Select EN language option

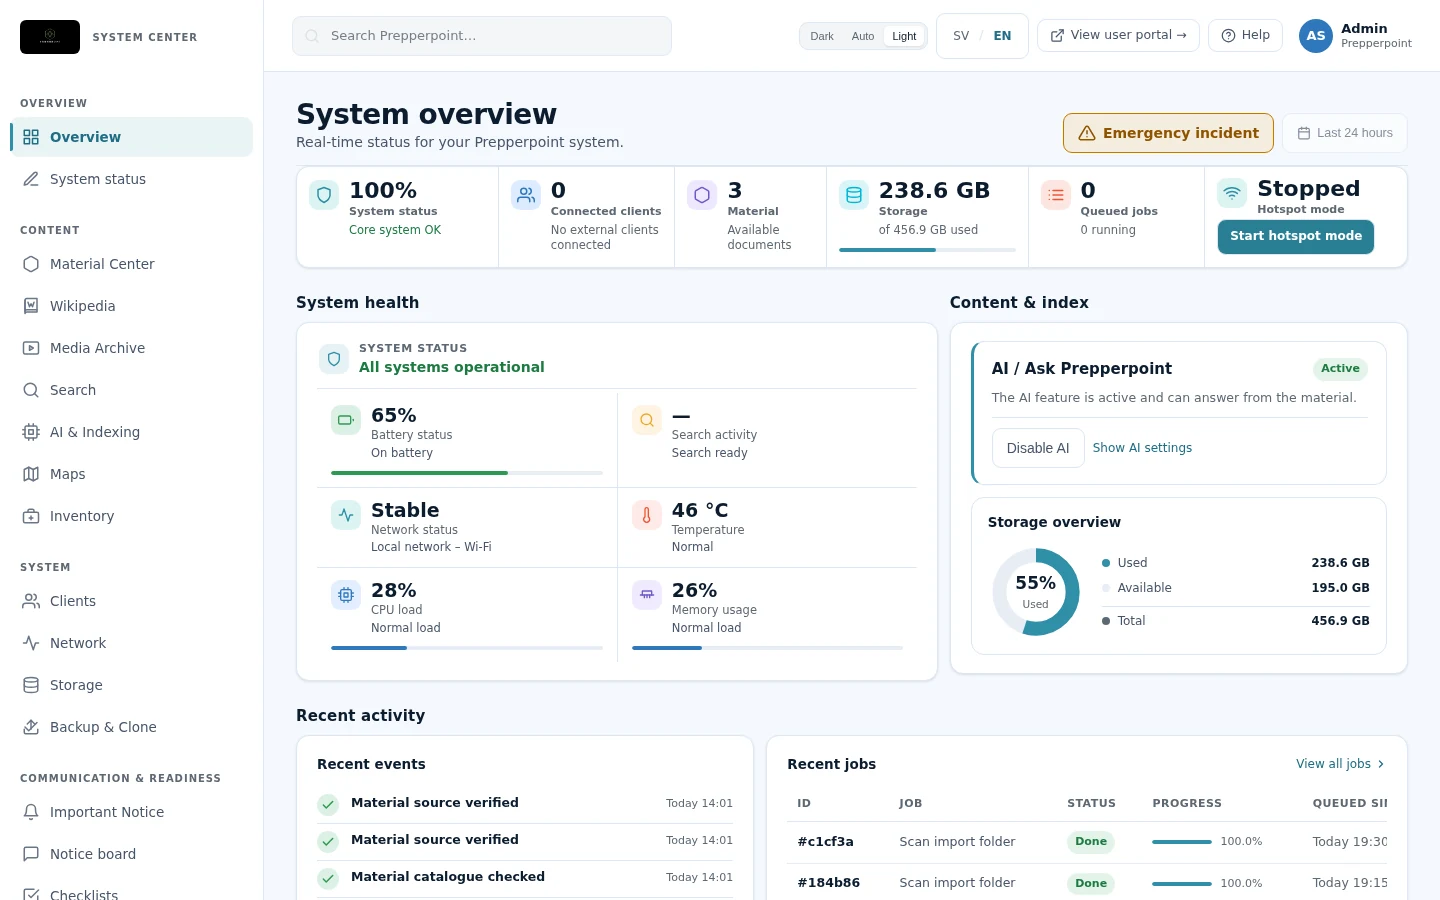(1002, 36)
